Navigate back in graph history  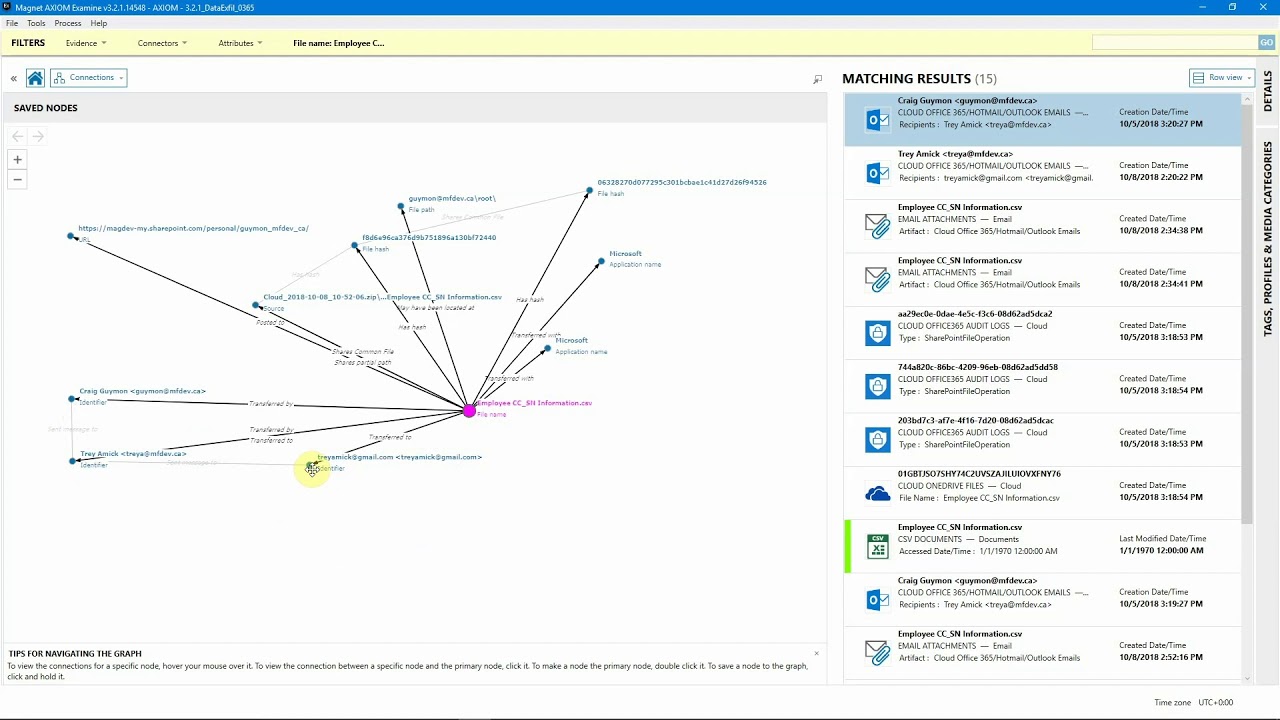(18, 136)
